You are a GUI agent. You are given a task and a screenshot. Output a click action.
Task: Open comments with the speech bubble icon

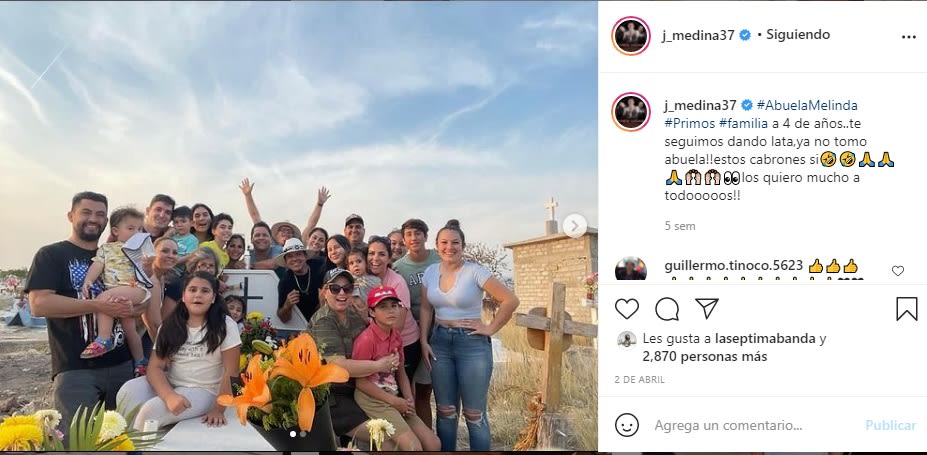(667, 308)
